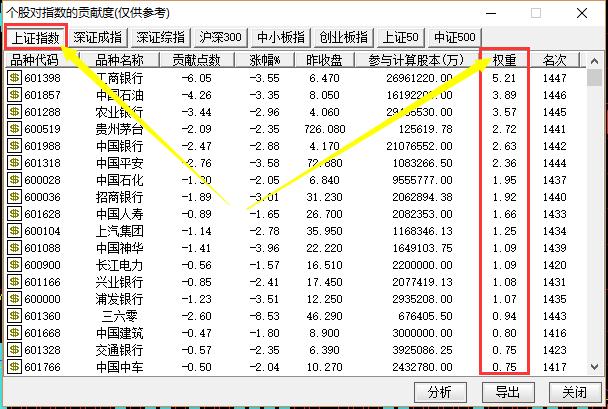Click the stock icon beside code 601166
The height and width of the screenshot is (409, 608).
14,282
